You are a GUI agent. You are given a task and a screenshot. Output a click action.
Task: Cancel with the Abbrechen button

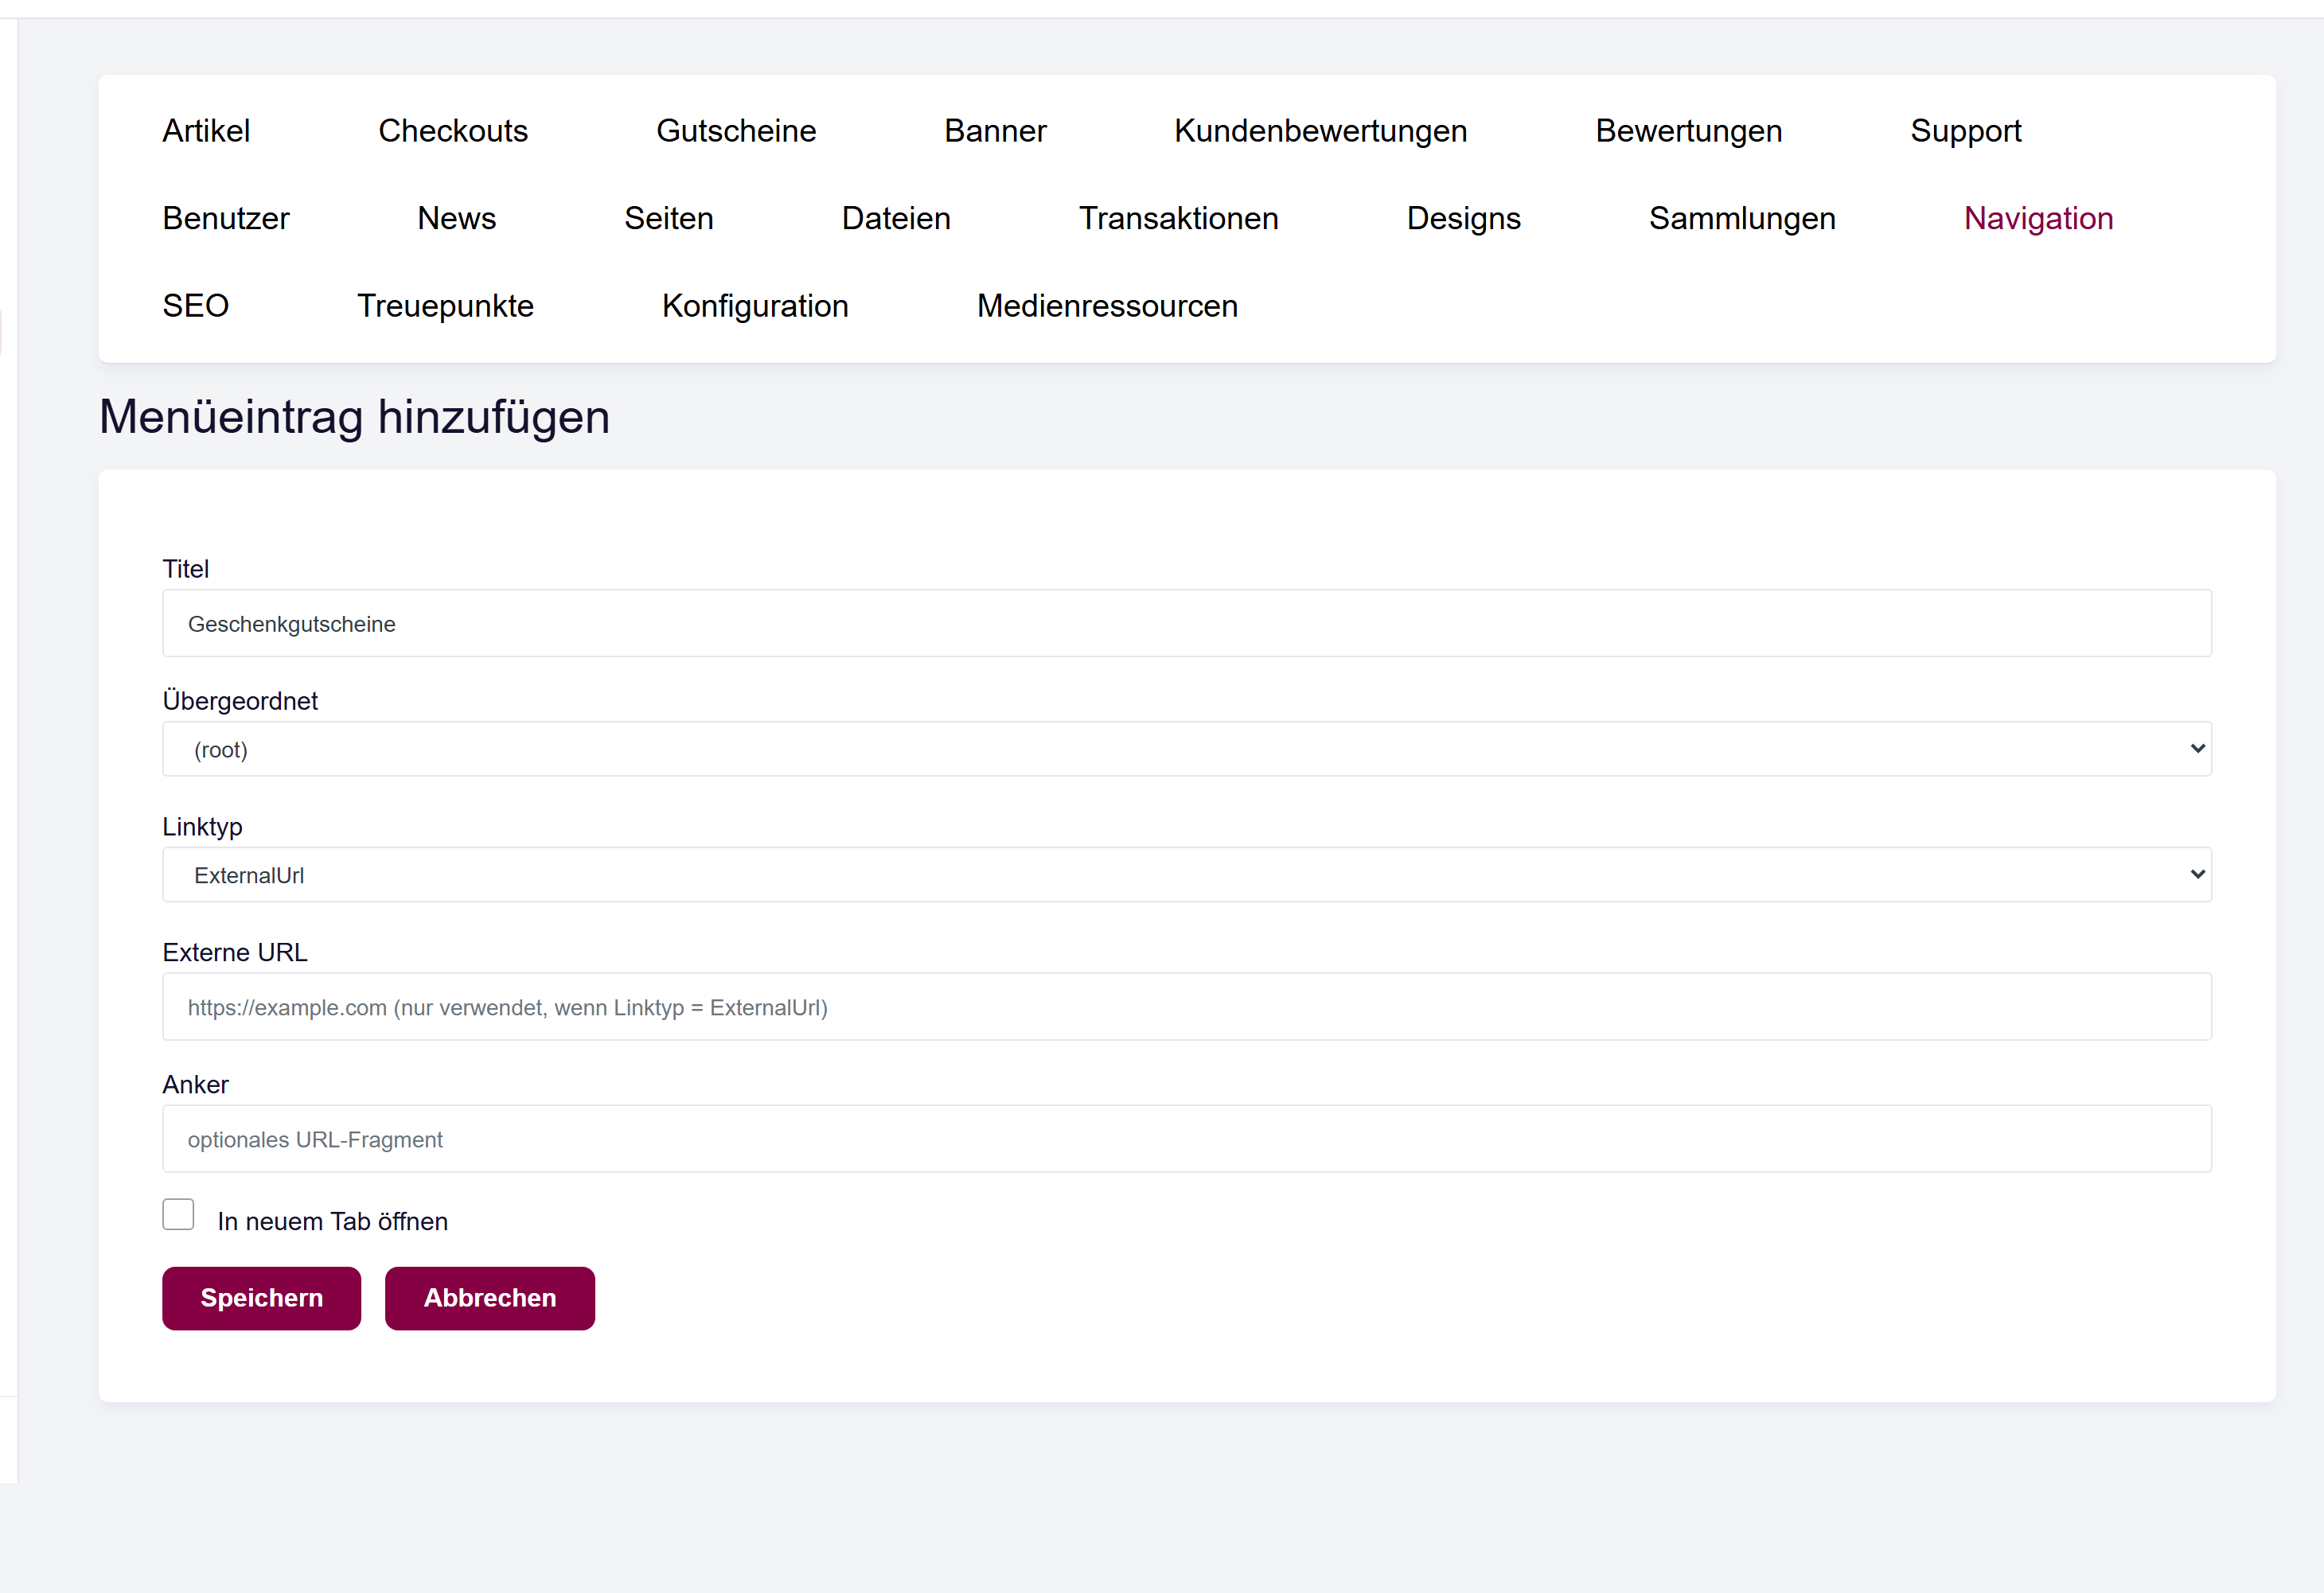490,1298
